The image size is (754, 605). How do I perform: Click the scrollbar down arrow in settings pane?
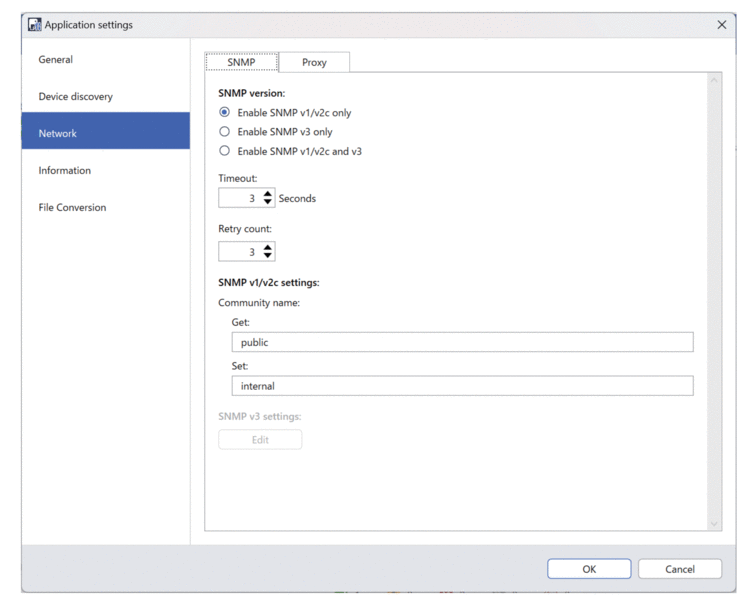(714, 523)
